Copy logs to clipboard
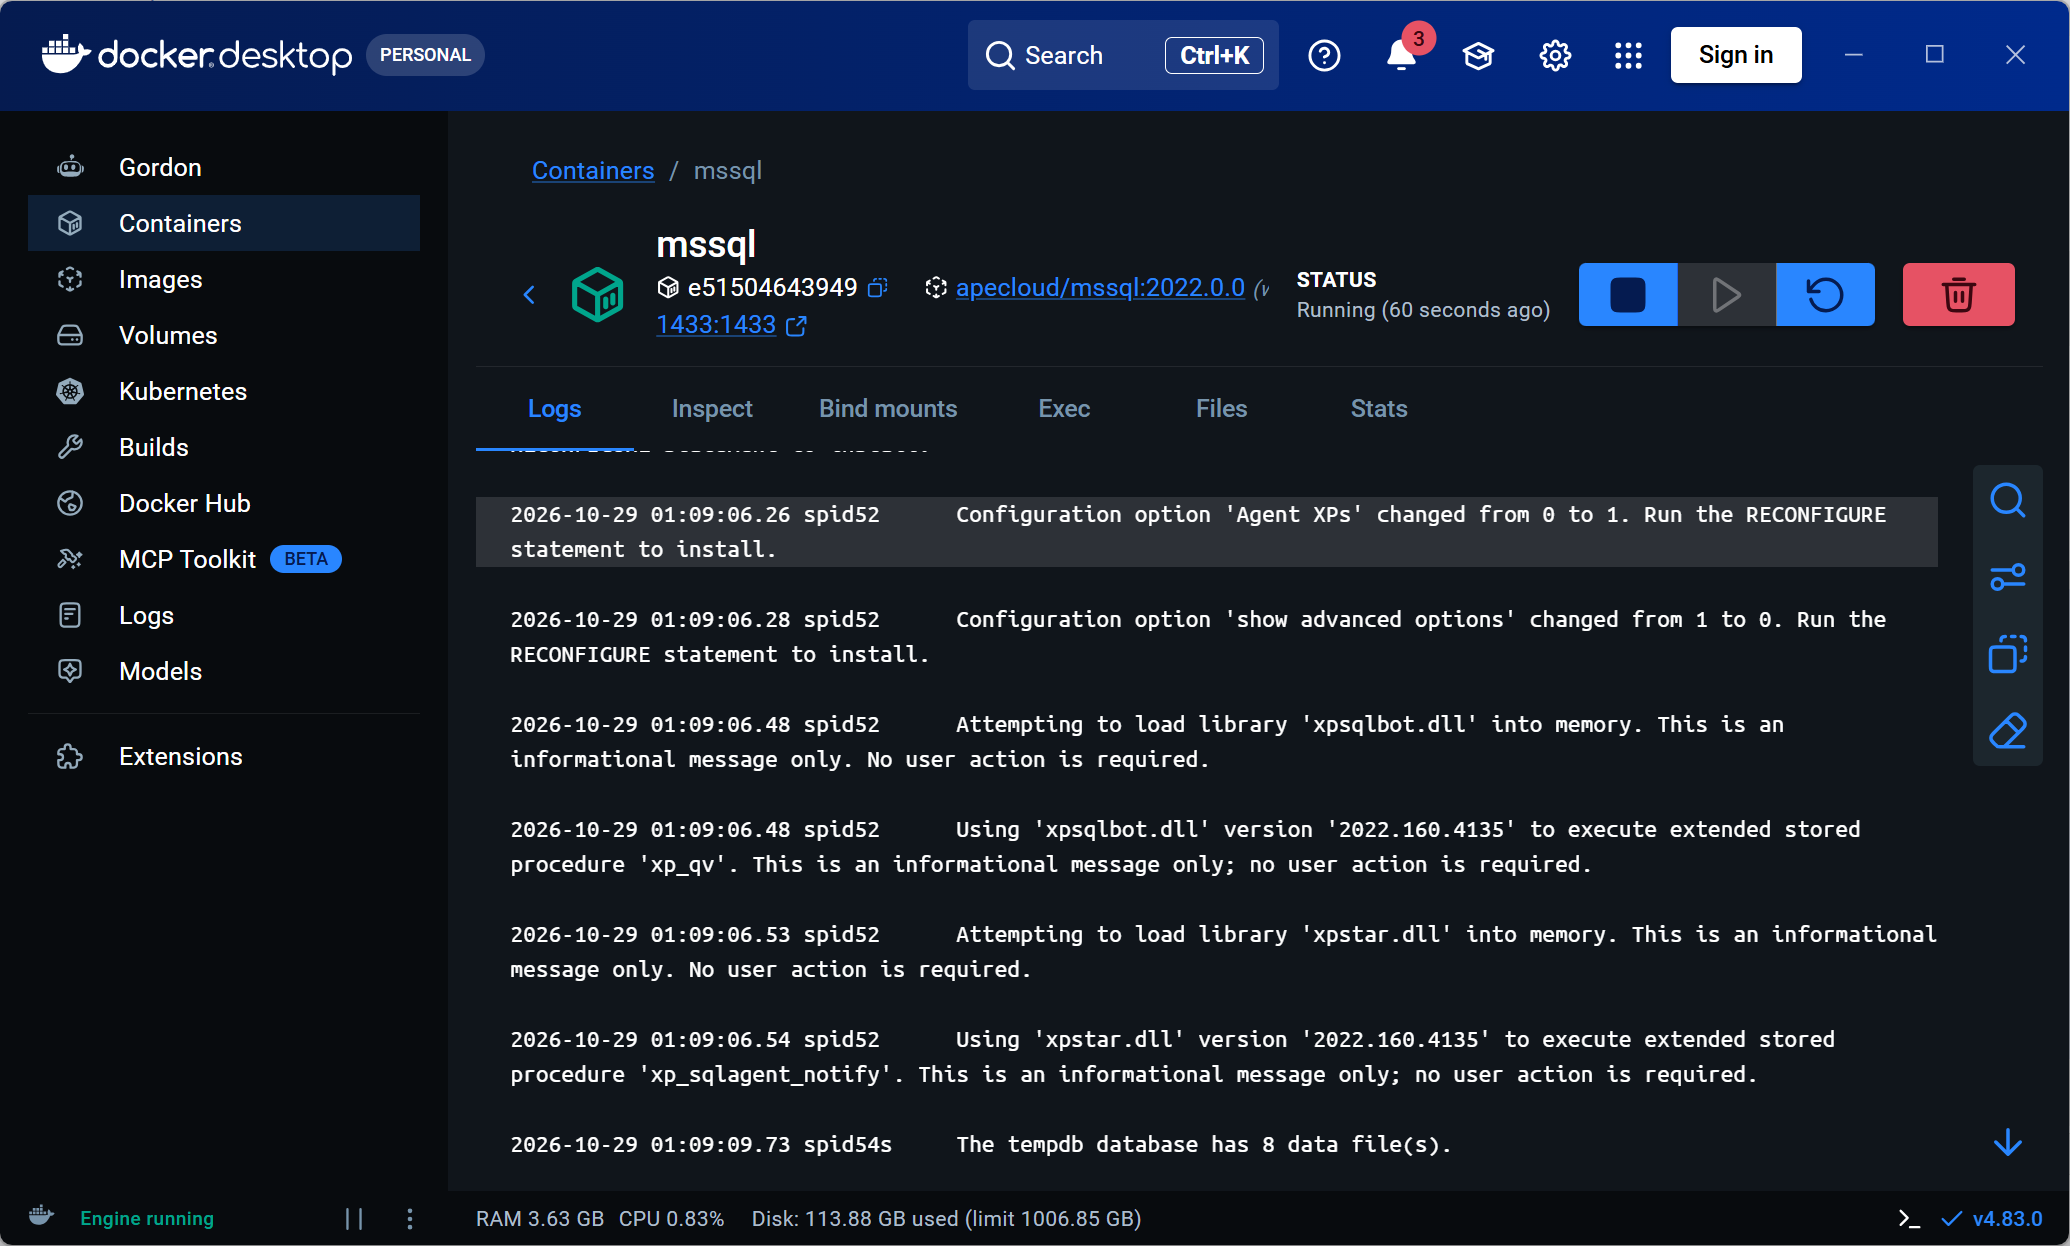The height and width of the screenshot is (1246, 2070). click(2007, 654)
